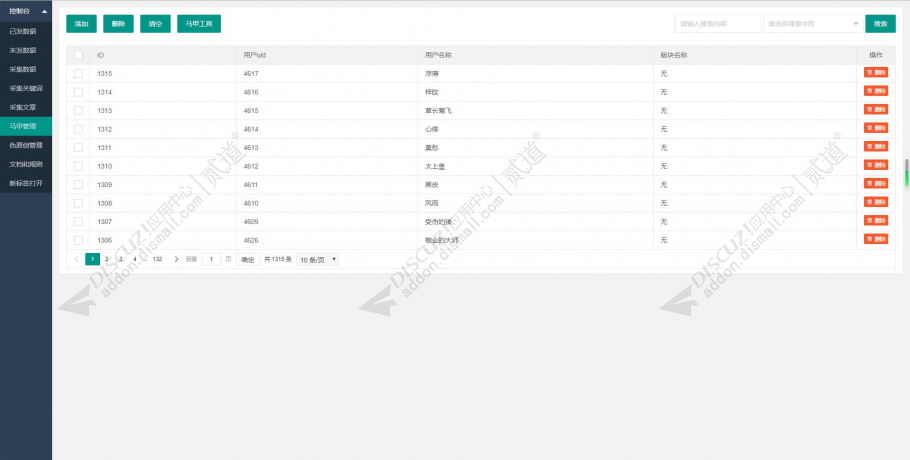Check the box for row ID 1308
Image resolution: width=910 pixels, height=460 pixels.
coord(78,203)
